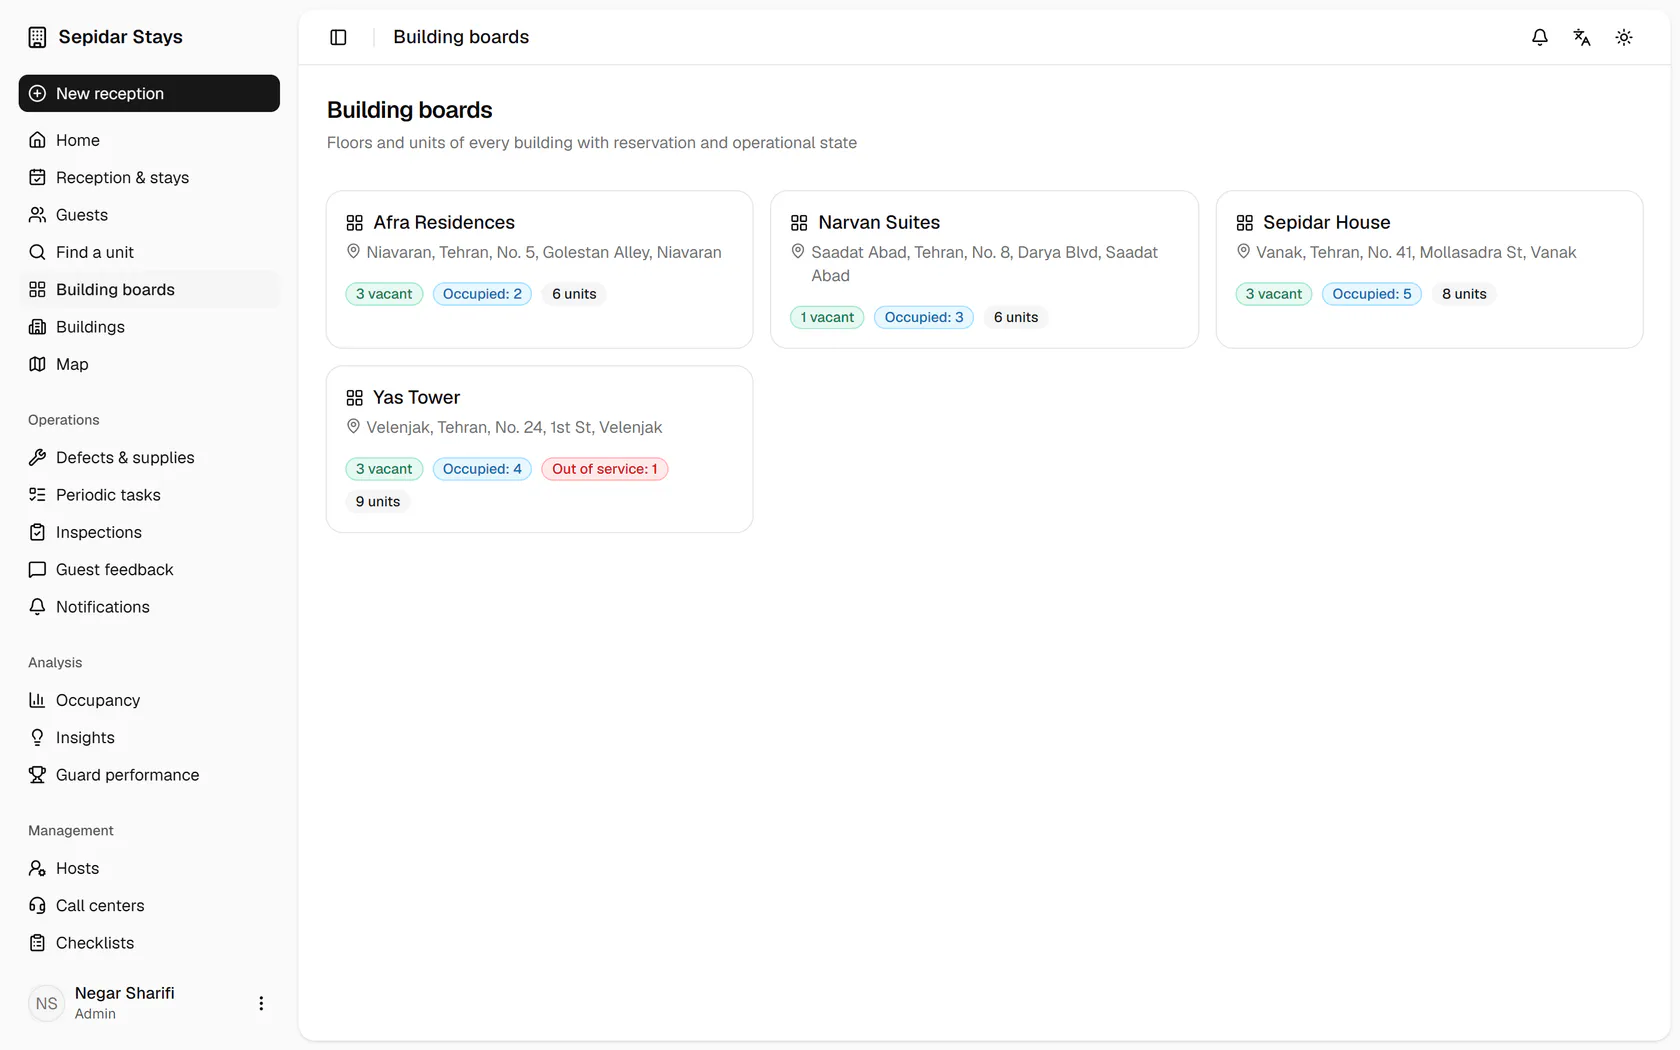Click location pin icon on Sepidar House
The height and width of the screenshot is (1050, 1680).
1243,252
